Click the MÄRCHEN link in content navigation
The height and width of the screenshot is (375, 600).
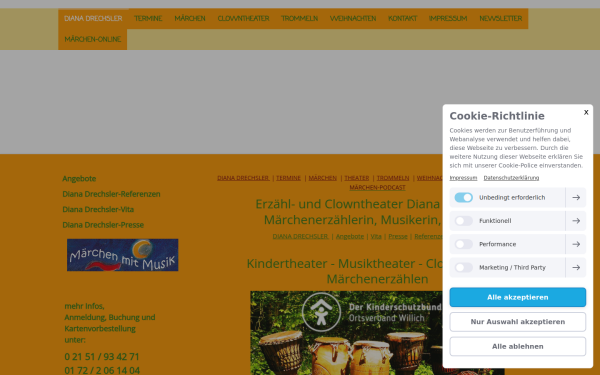click(x=323, y=178)
